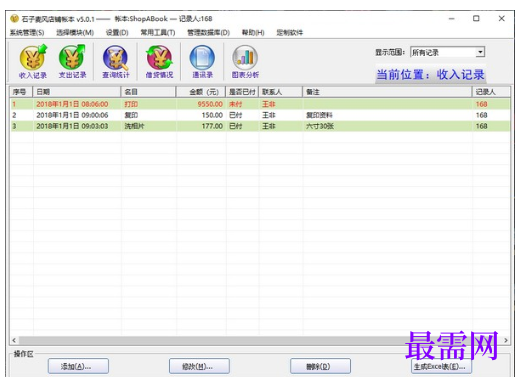The height and width of the screenshot is (377, 517).
Task: Open the 查询统计 query statistics icon
Action: click(x=115, y=62)
